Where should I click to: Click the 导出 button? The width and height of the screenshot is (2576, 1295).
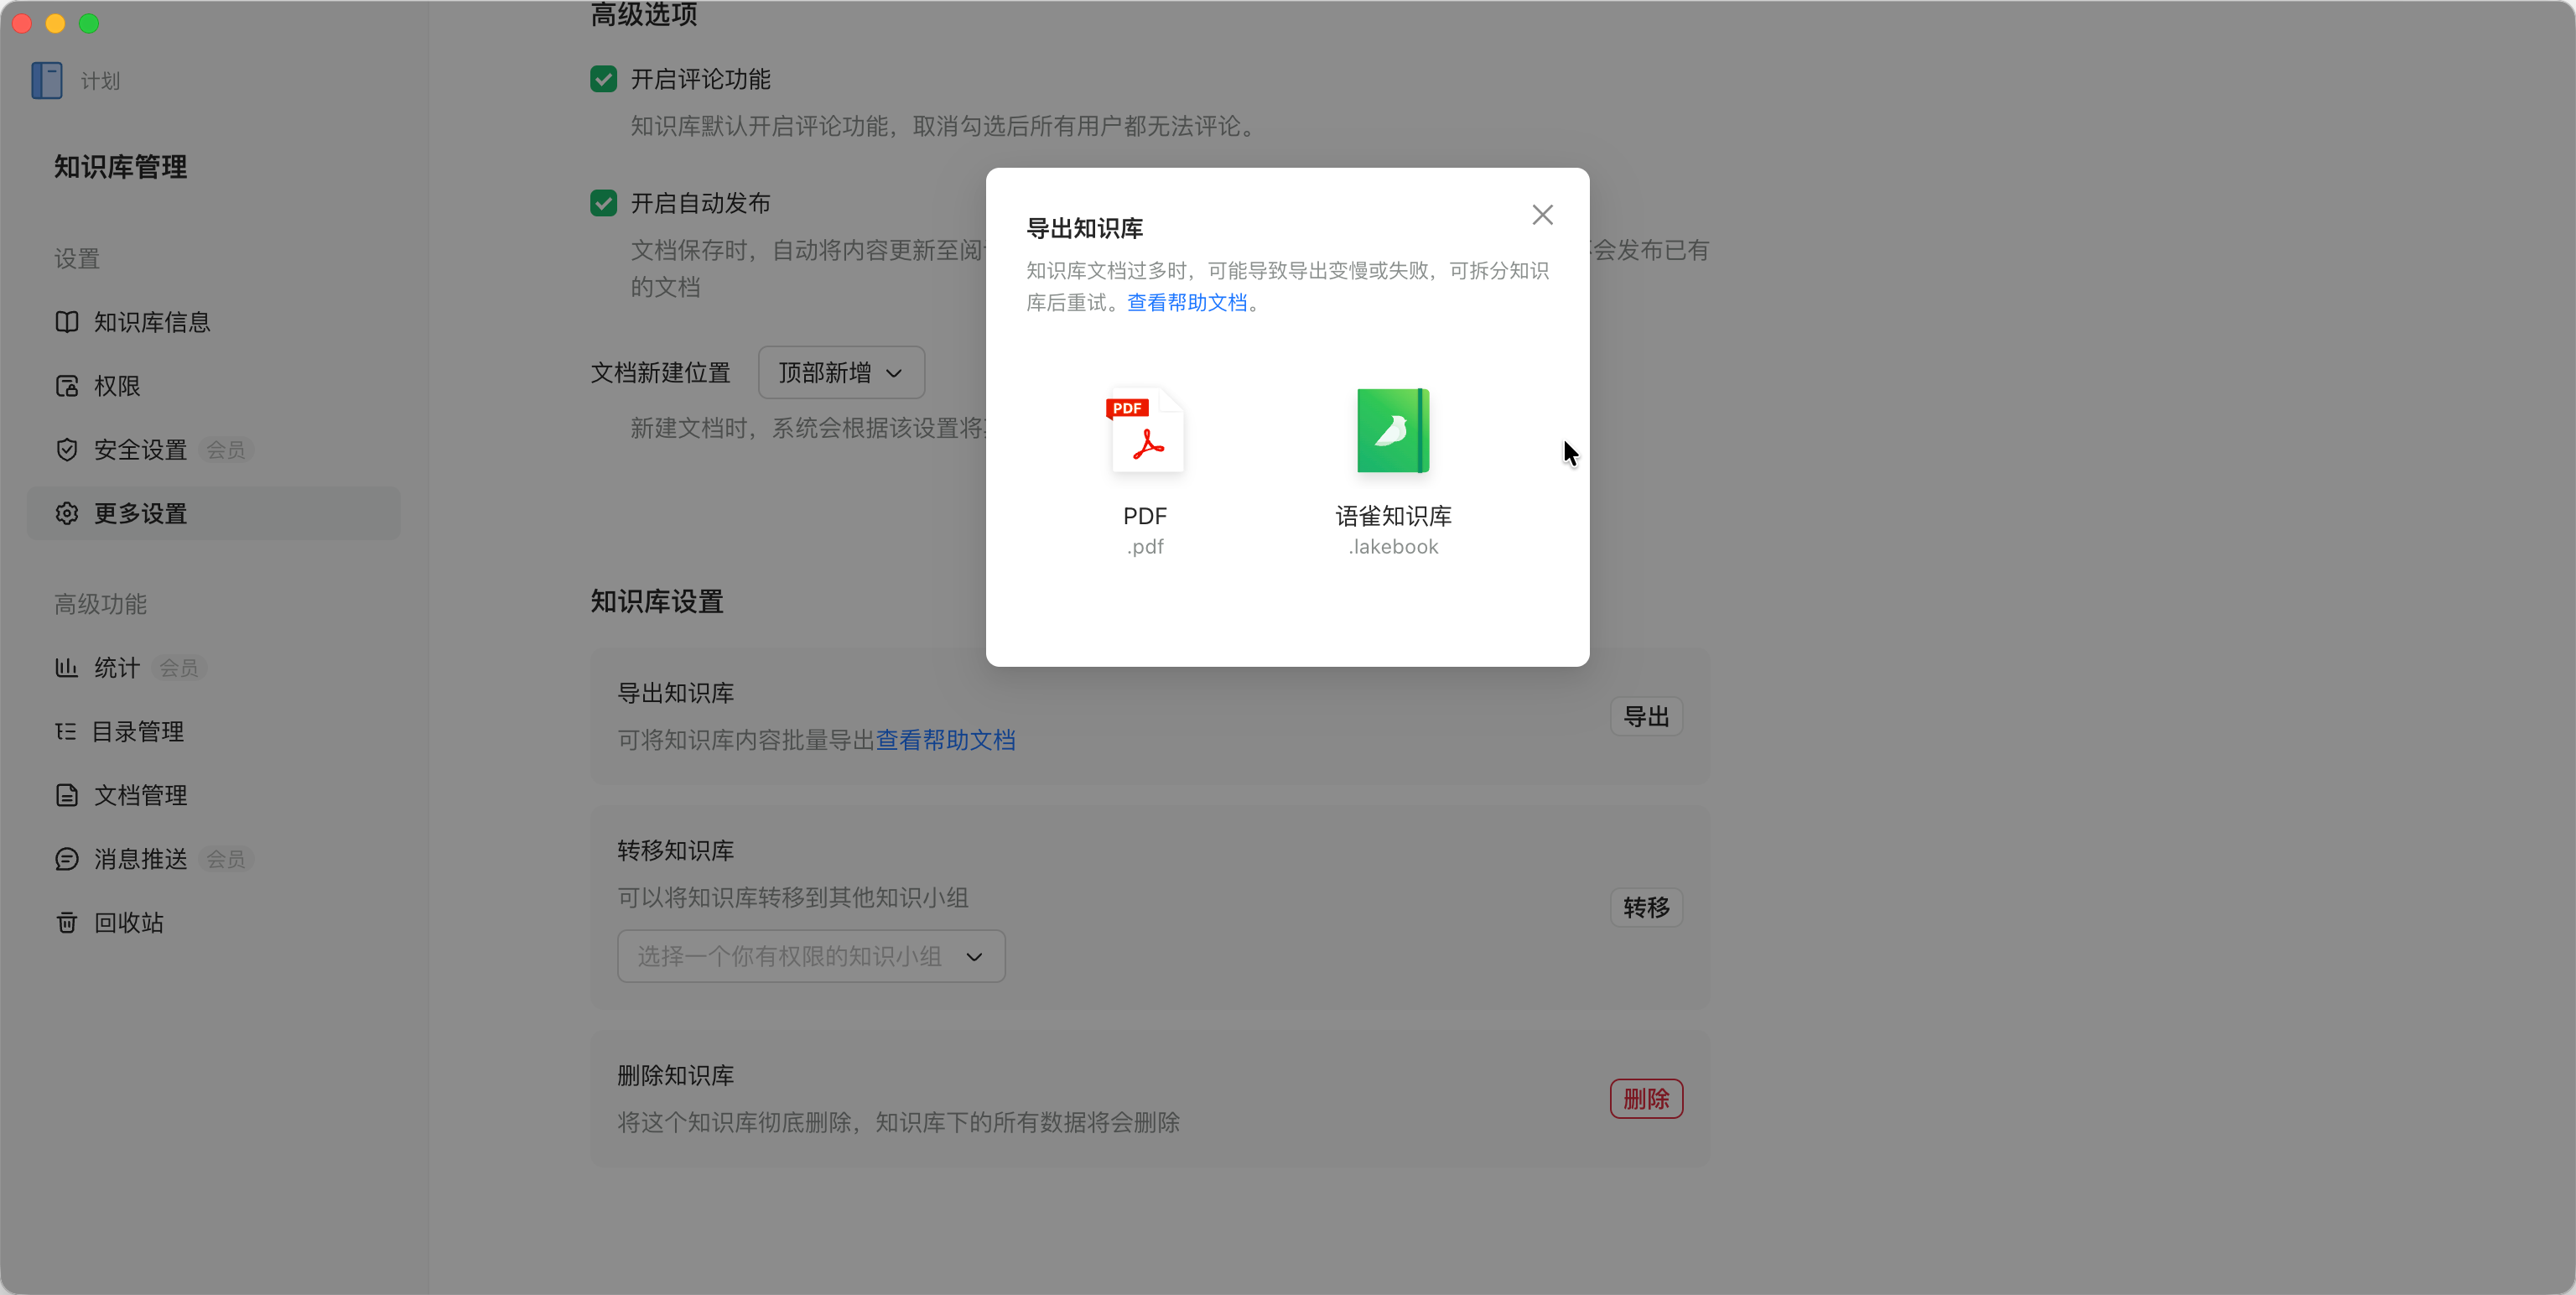click(1646, 717)
